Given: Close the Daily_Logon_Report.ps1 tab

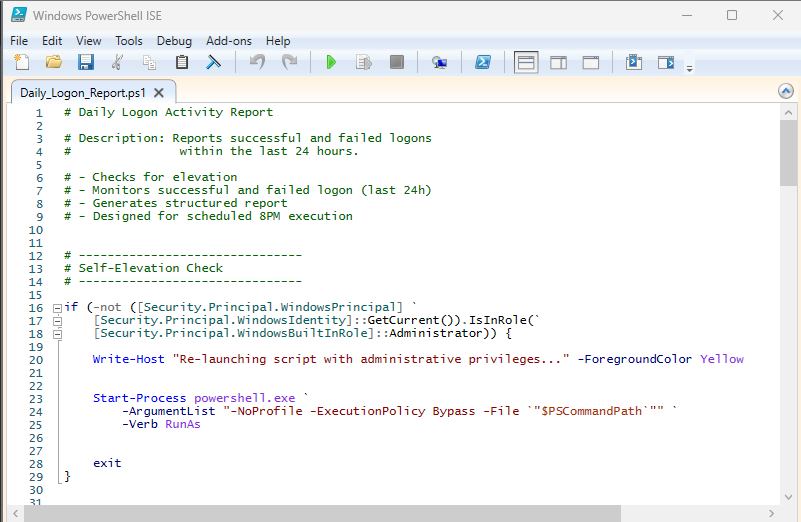Looking at the screenshot, I should [159, 92].
